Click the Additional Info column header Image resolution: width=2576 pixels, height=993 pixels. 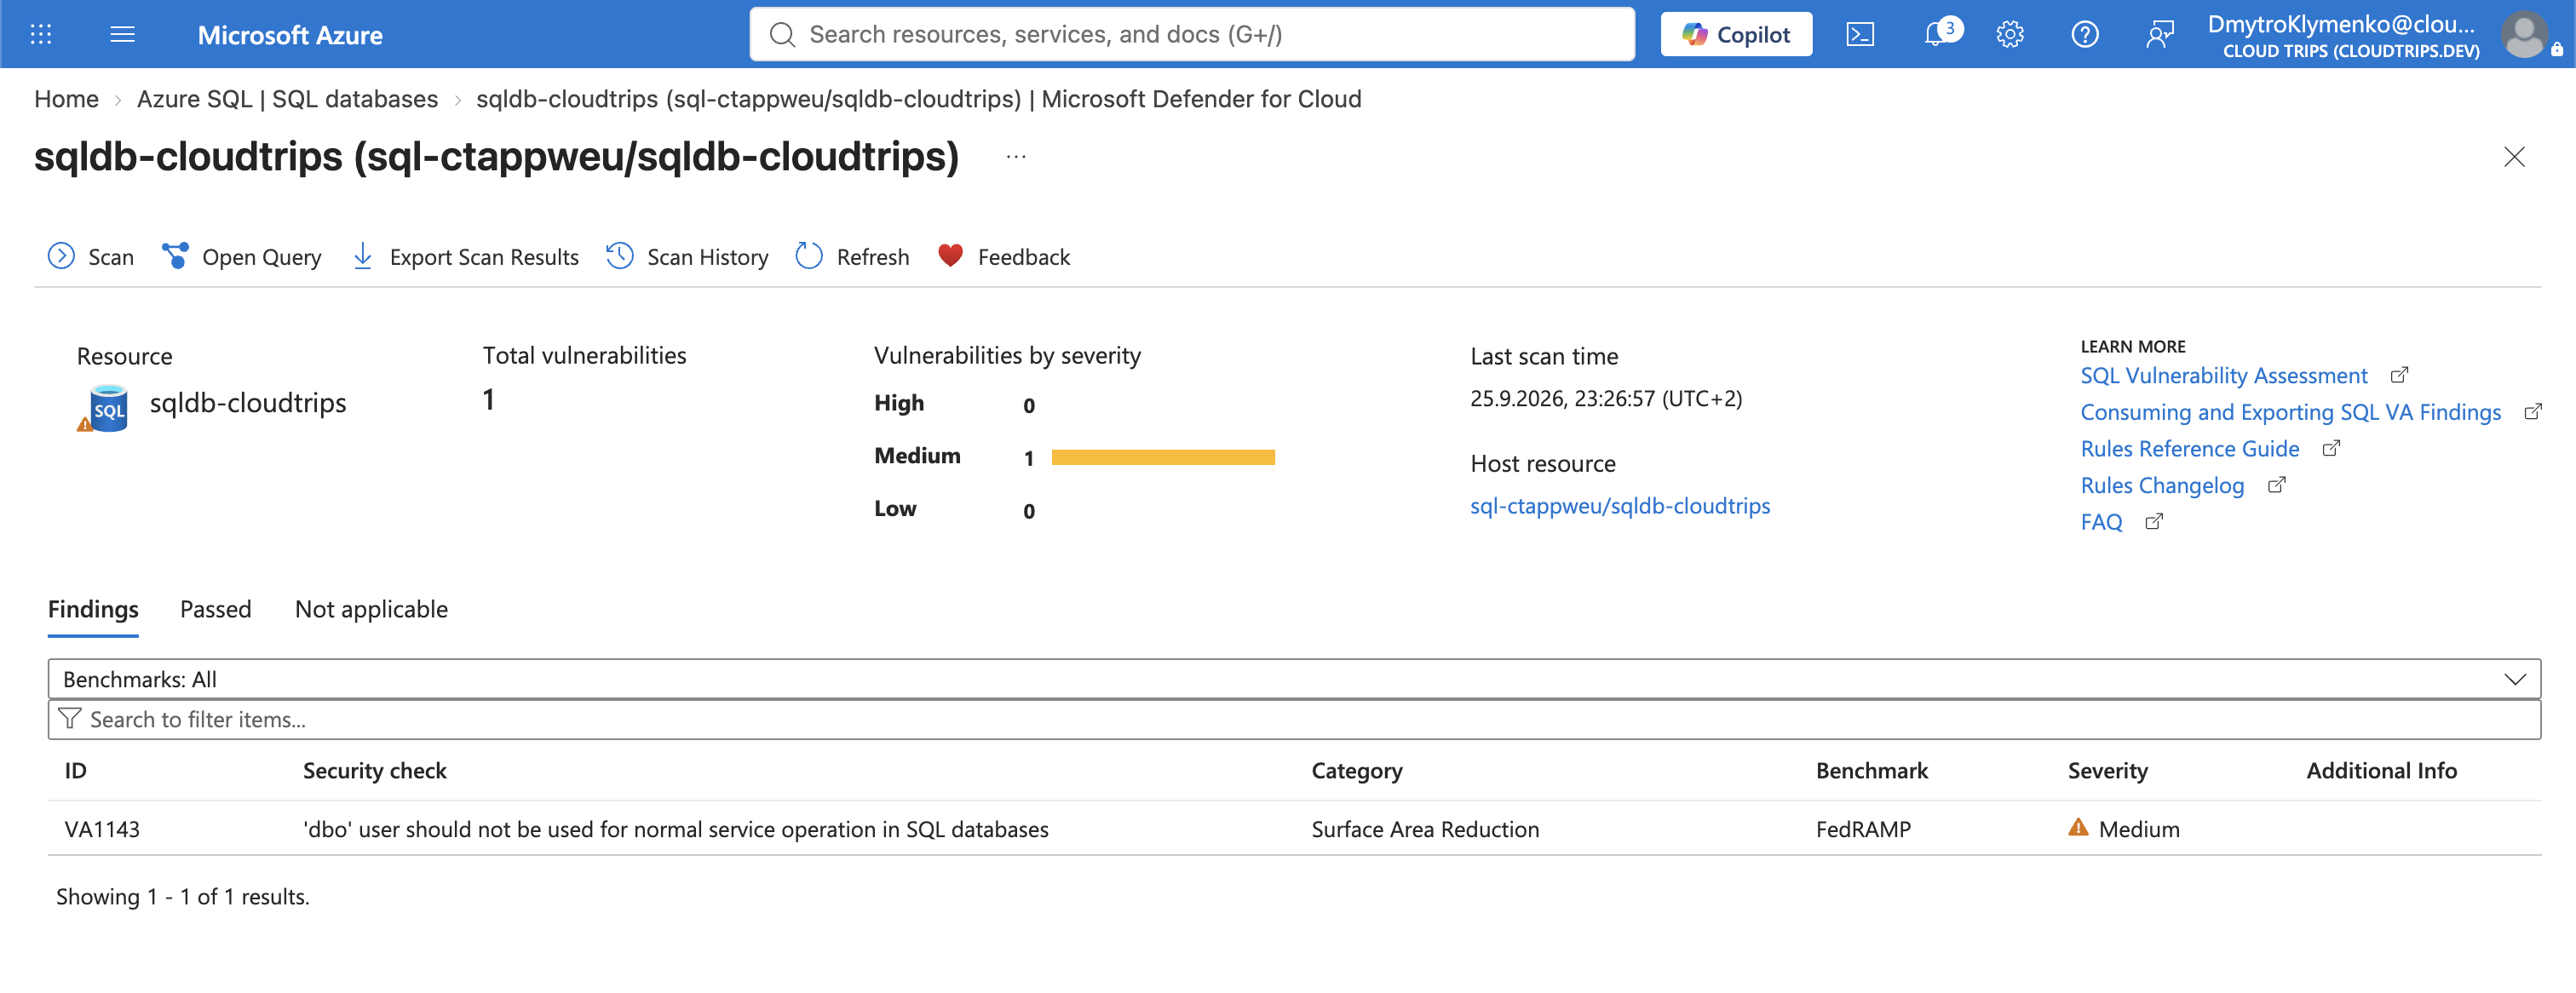2381,770
